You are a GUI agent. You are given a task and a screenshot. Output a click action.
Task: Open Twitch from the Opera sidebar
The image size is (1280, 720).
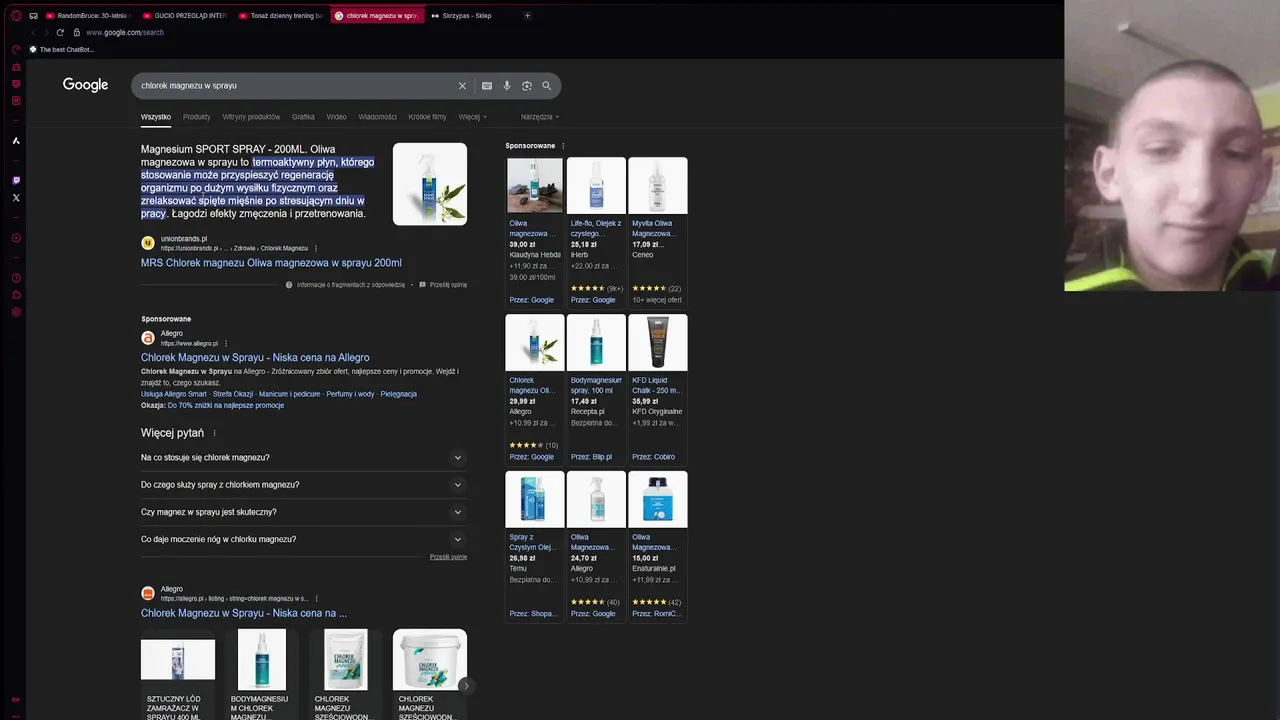16,181
